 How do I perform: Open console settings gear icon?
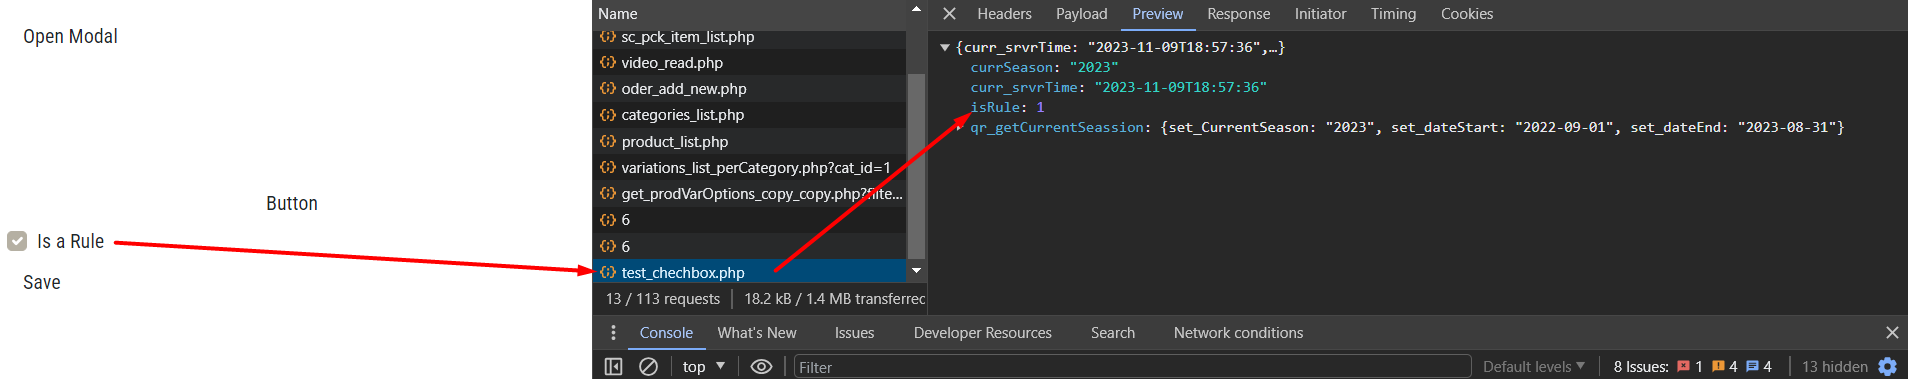[x=1888, y=367]
